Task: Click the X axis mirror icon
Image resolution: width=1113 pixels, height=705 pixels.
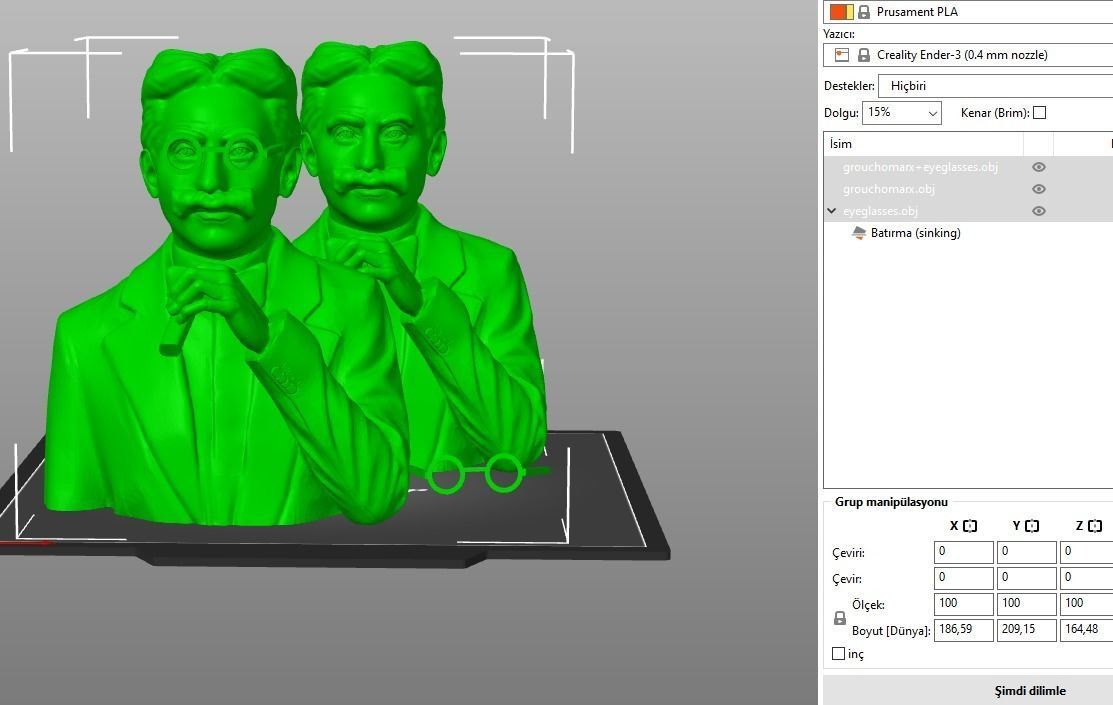Action: 970,526
